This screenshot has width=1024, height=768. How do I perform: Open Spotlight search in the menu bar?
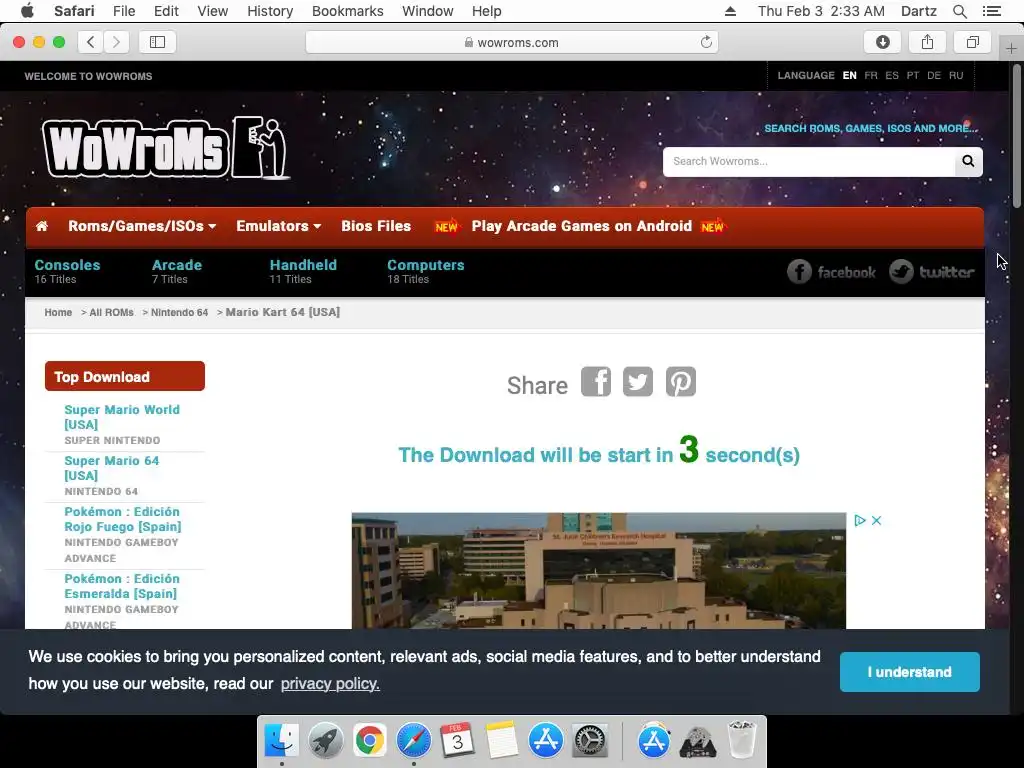(959, 11)
